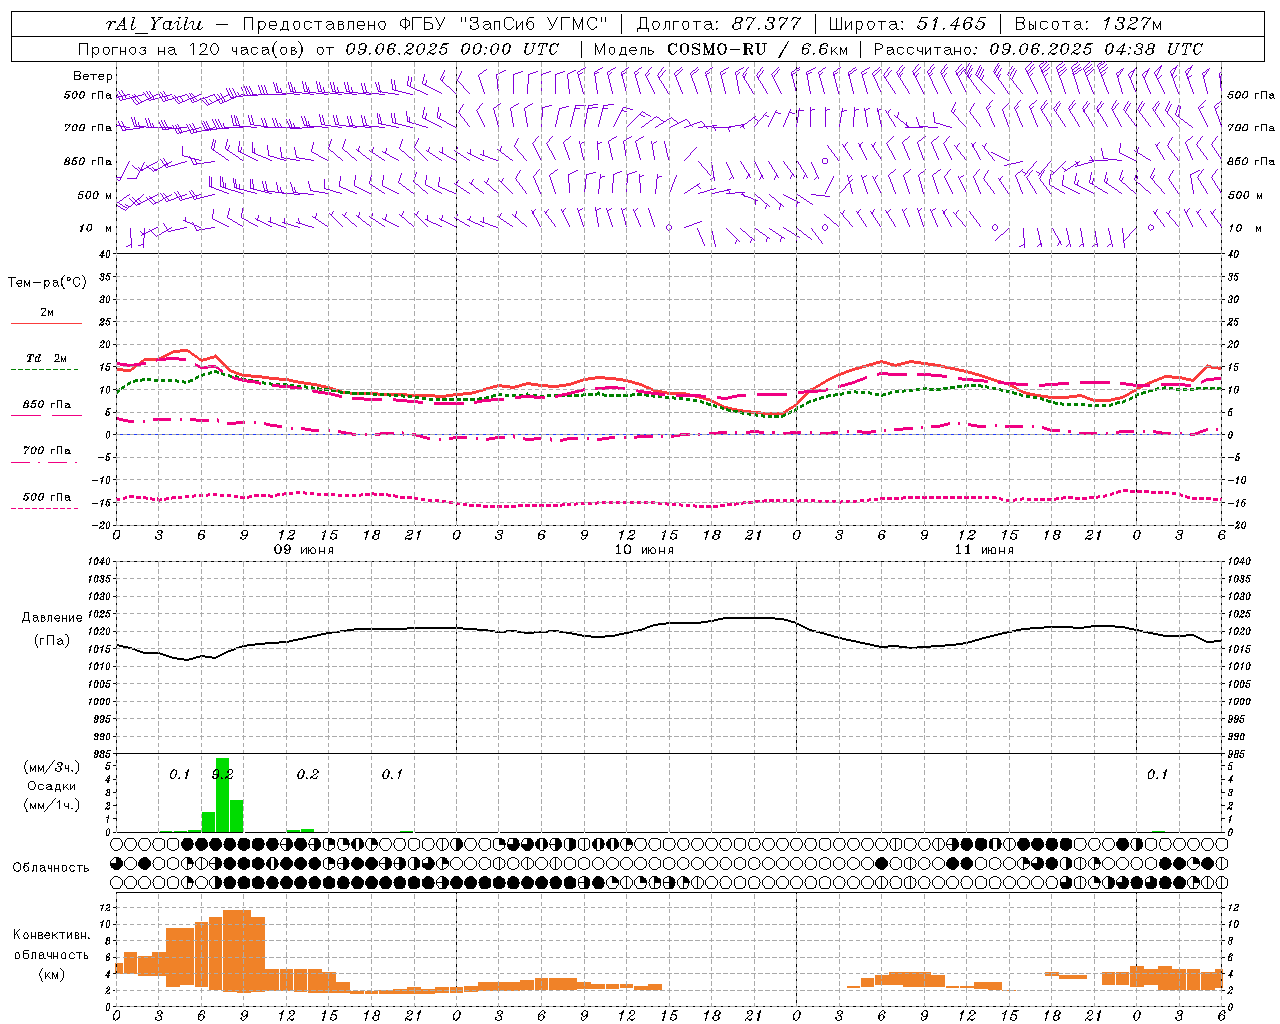Click the 'Td 2м' dew point legend entry
Viewport: 1280px width, 1024px height.
47,358
